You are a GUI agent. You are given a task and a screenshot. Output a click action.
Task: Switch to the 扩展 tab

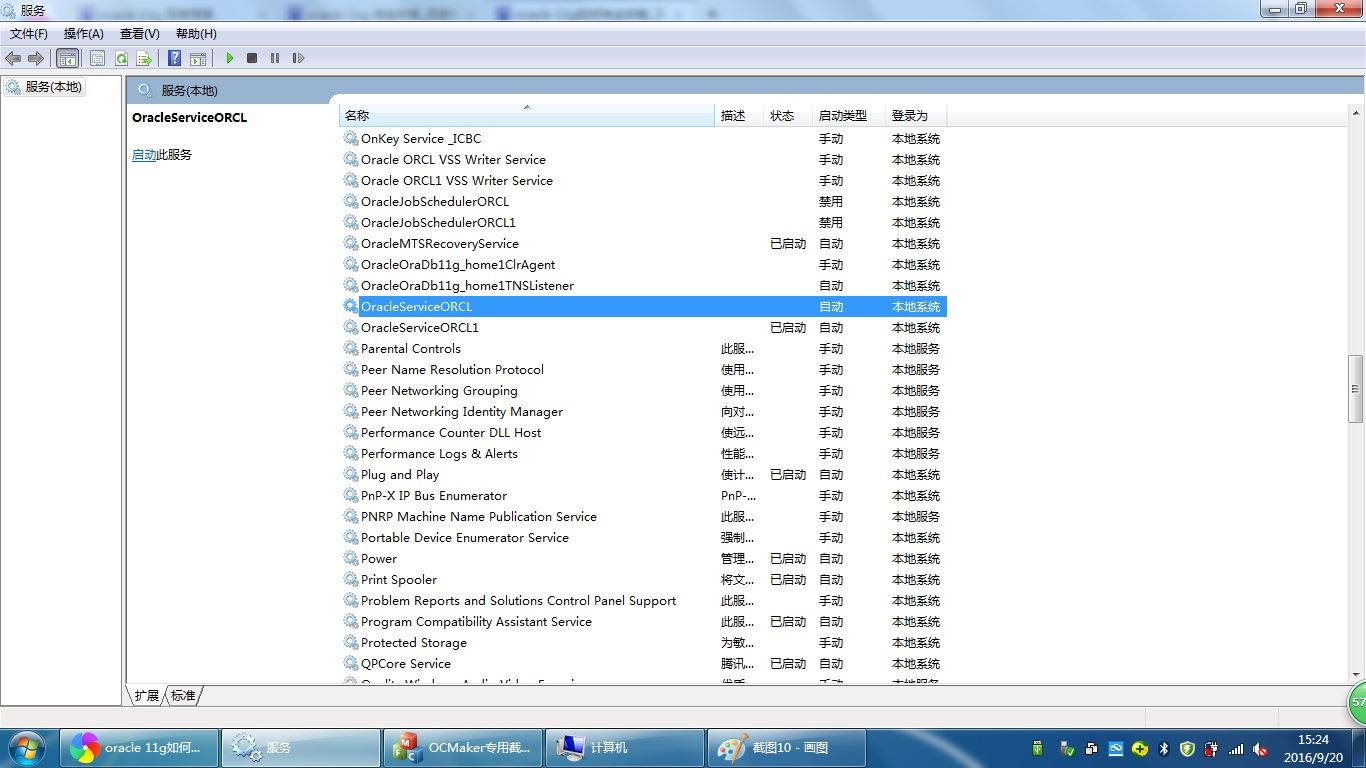pos(147,695)
